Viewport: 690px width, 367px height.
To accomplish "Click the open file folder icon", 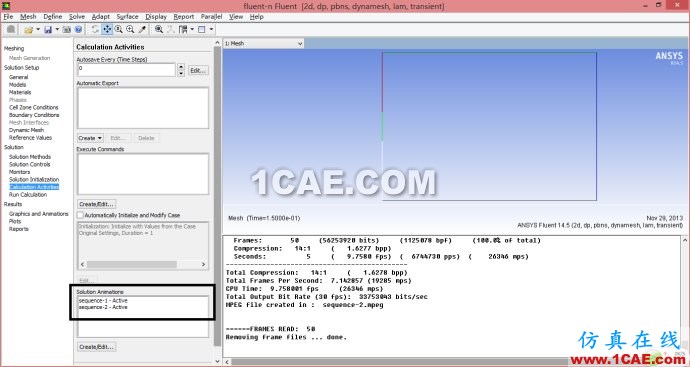I will [29, 29].
